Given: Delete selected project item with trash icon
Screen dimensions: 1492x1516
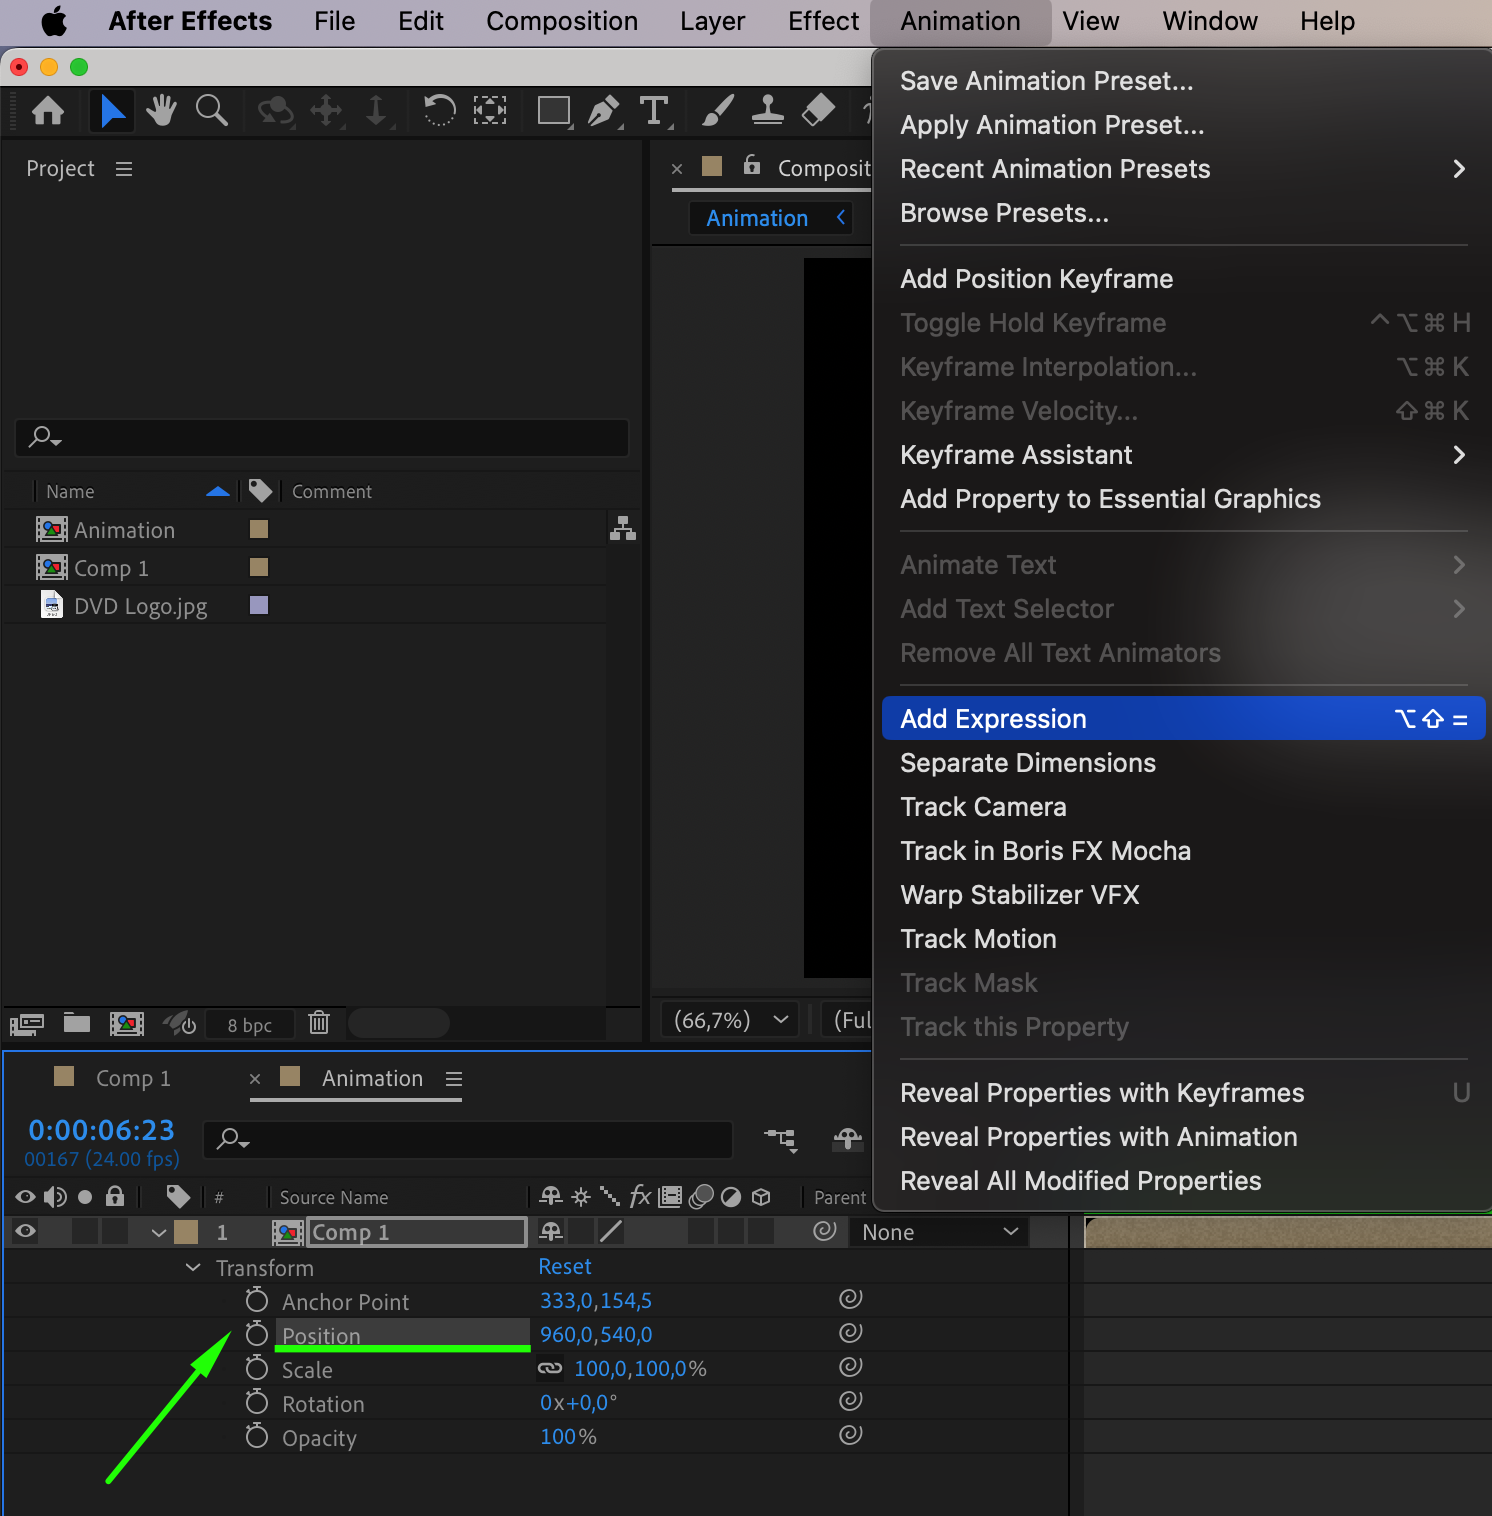Looking at the screenshot, I should (319, 1022).
